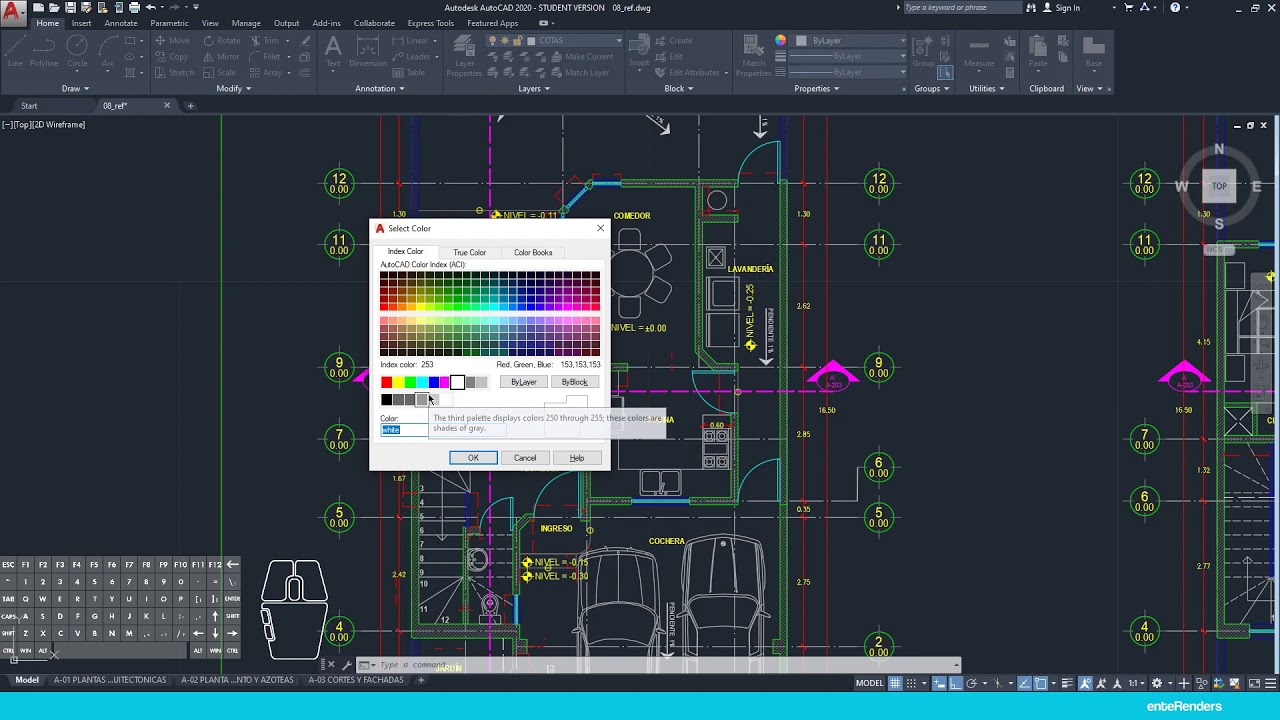Click the keyword search box in title bar
This screenshot has height=720, width=1280.
click(x=961, y=8)
